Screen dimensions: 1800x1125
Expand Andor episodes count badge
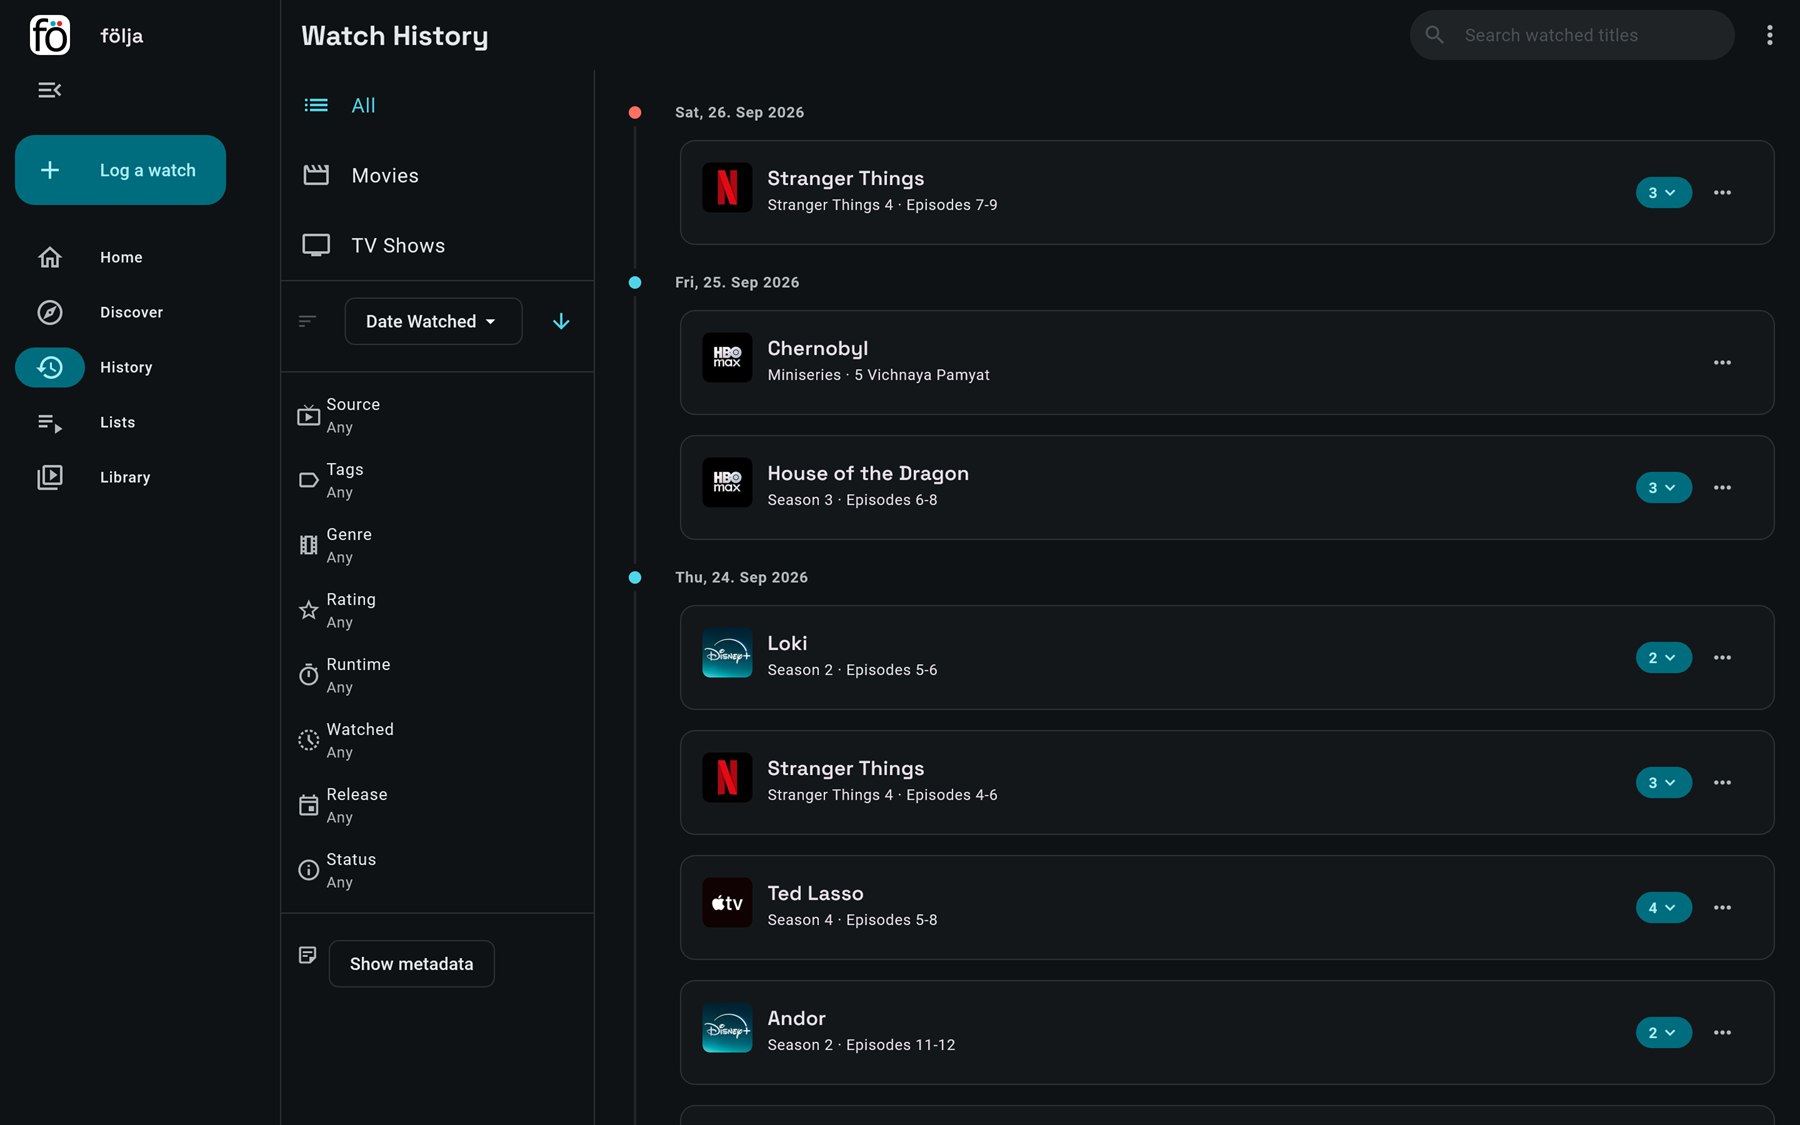click(x=1663, y=1032)
